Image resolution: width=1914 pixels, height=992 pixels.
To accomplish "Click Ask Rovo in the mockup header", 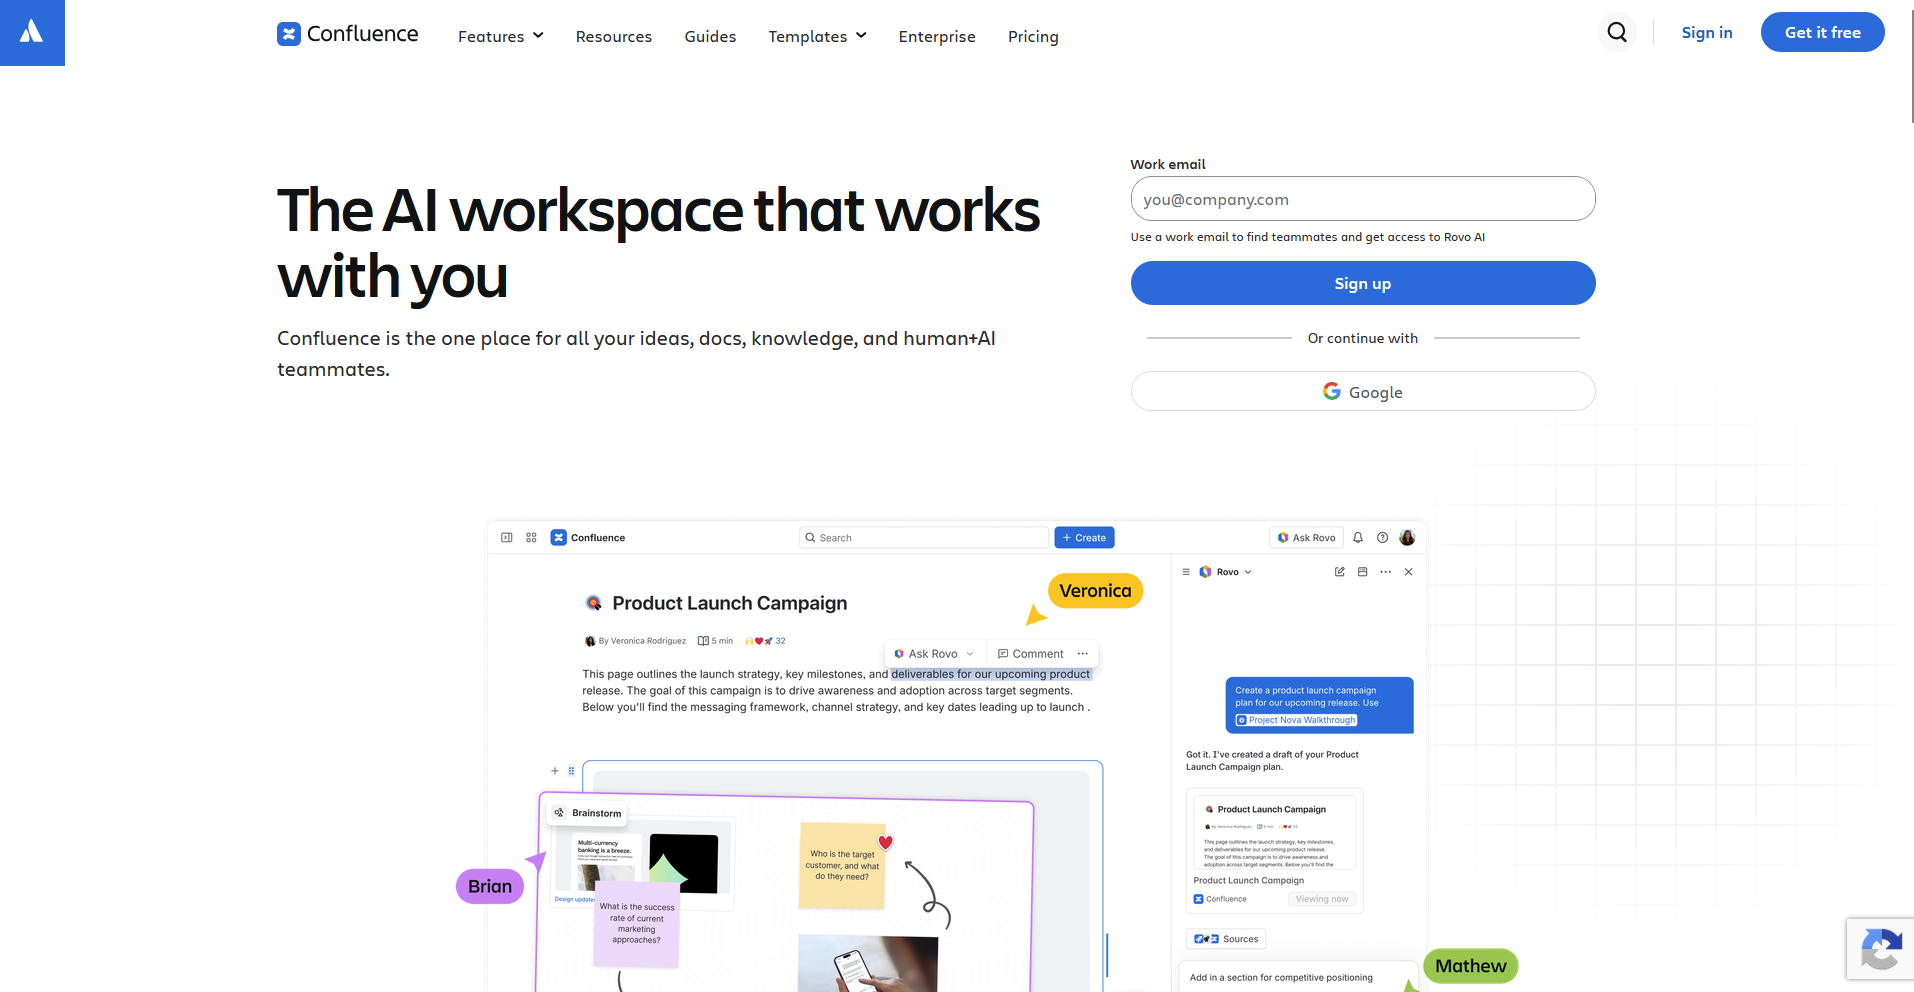I will (x=1307, y=538).
